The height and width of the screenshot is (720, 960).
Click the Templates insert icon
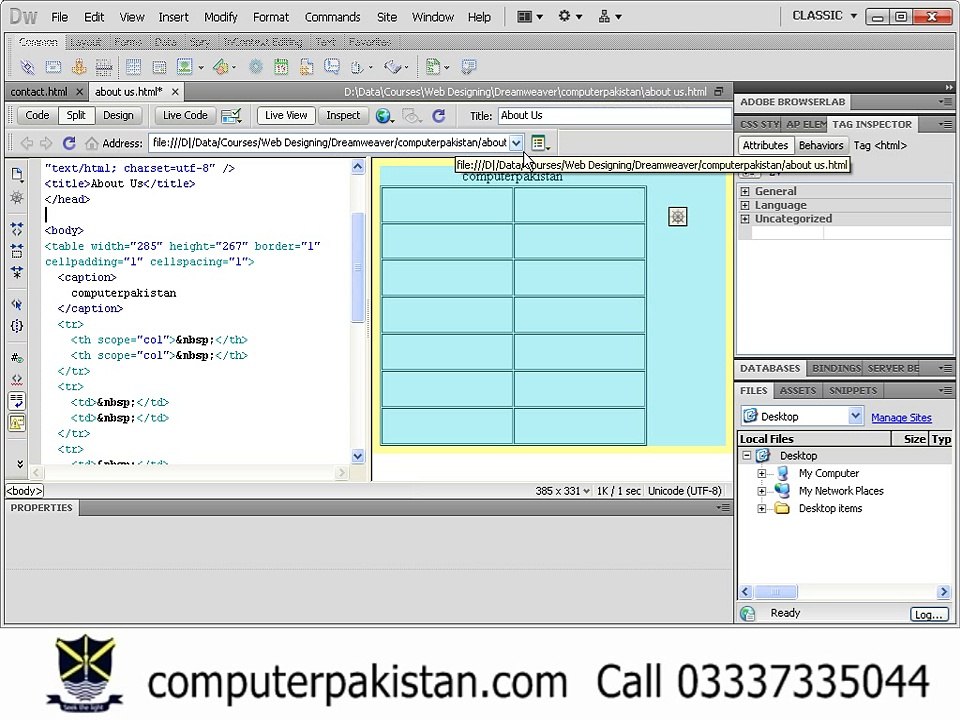click(x=433, y=66)
